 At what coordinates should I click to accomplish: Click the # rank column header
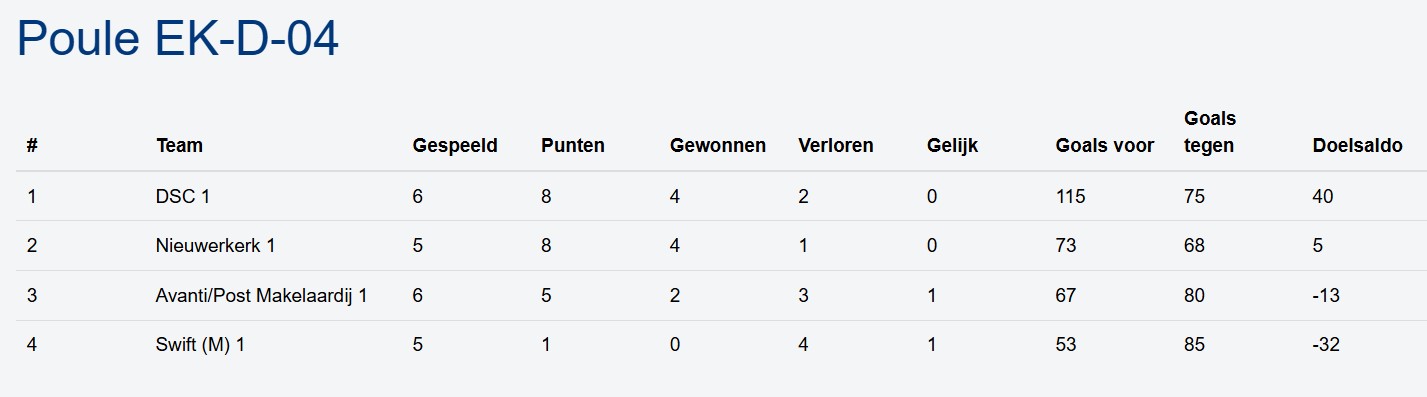coord(33,146)
